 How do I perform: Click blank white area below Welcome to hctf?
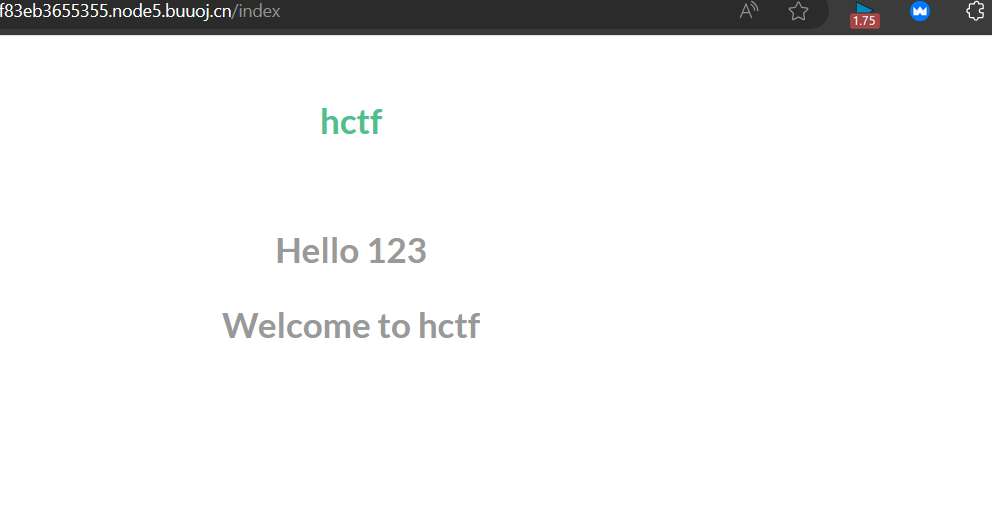tap(351, 436)
